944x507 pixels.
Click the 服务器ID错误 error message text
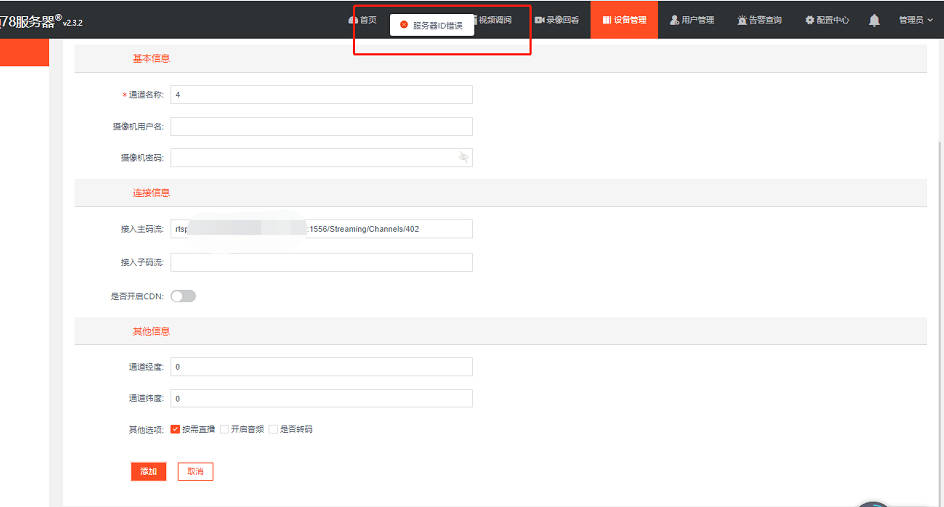[438, 25]
